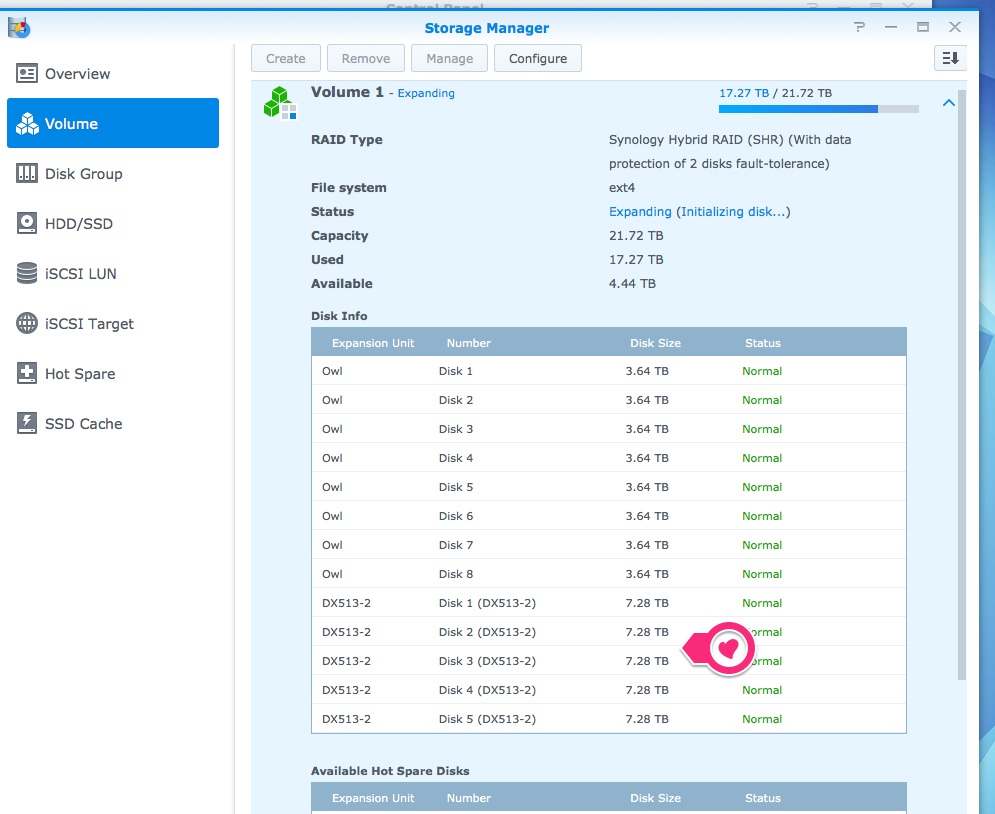Viewport: 995px width, 814px height.
Task: Select the Disk 2 (DX513-2) row
Action: [609, 632]
